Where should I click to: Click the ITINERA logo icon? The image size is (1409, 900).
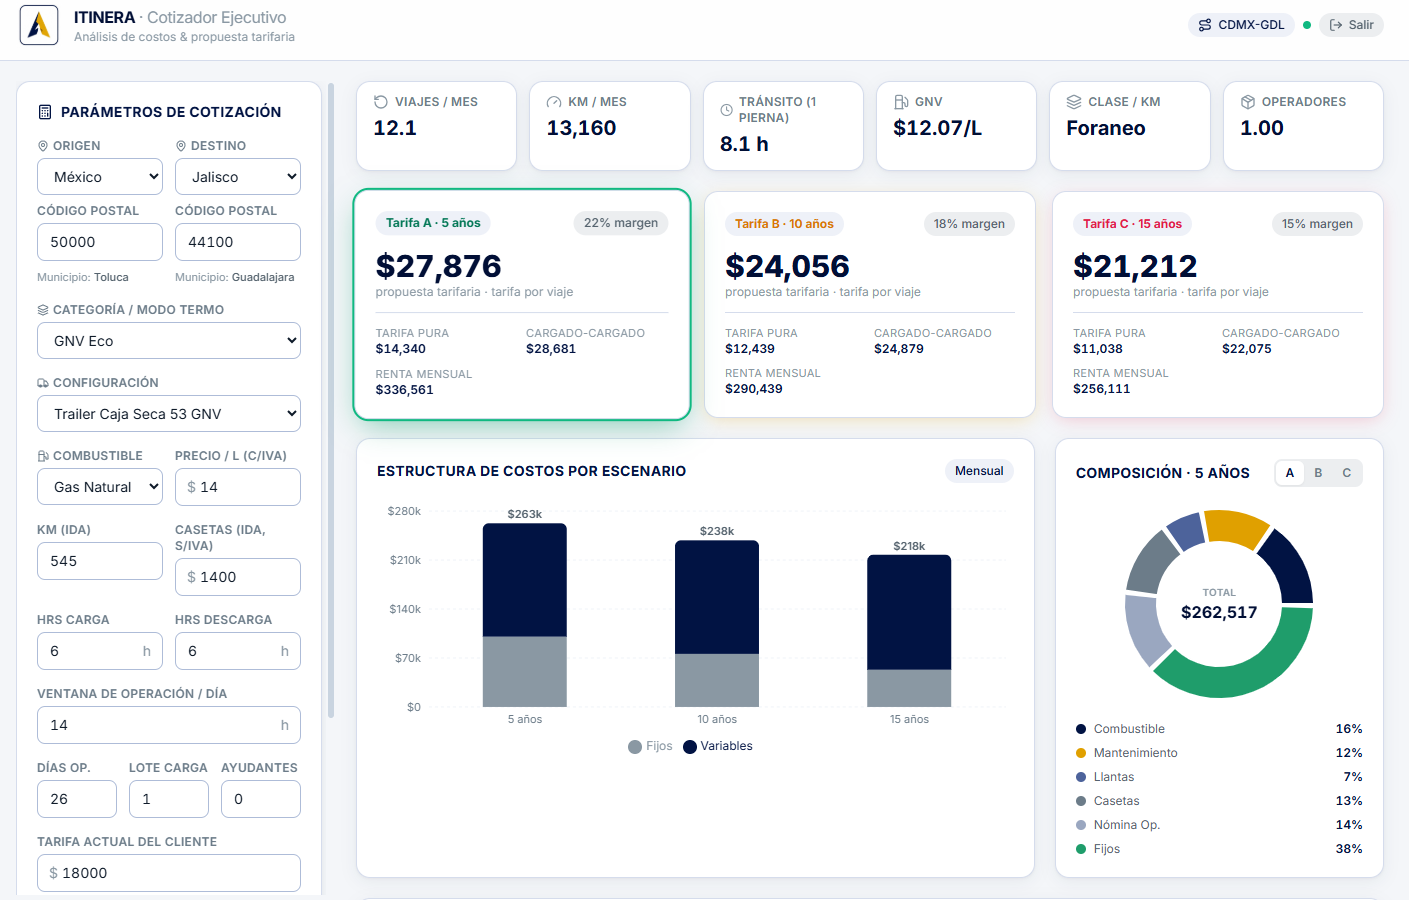tap(39, 25)
